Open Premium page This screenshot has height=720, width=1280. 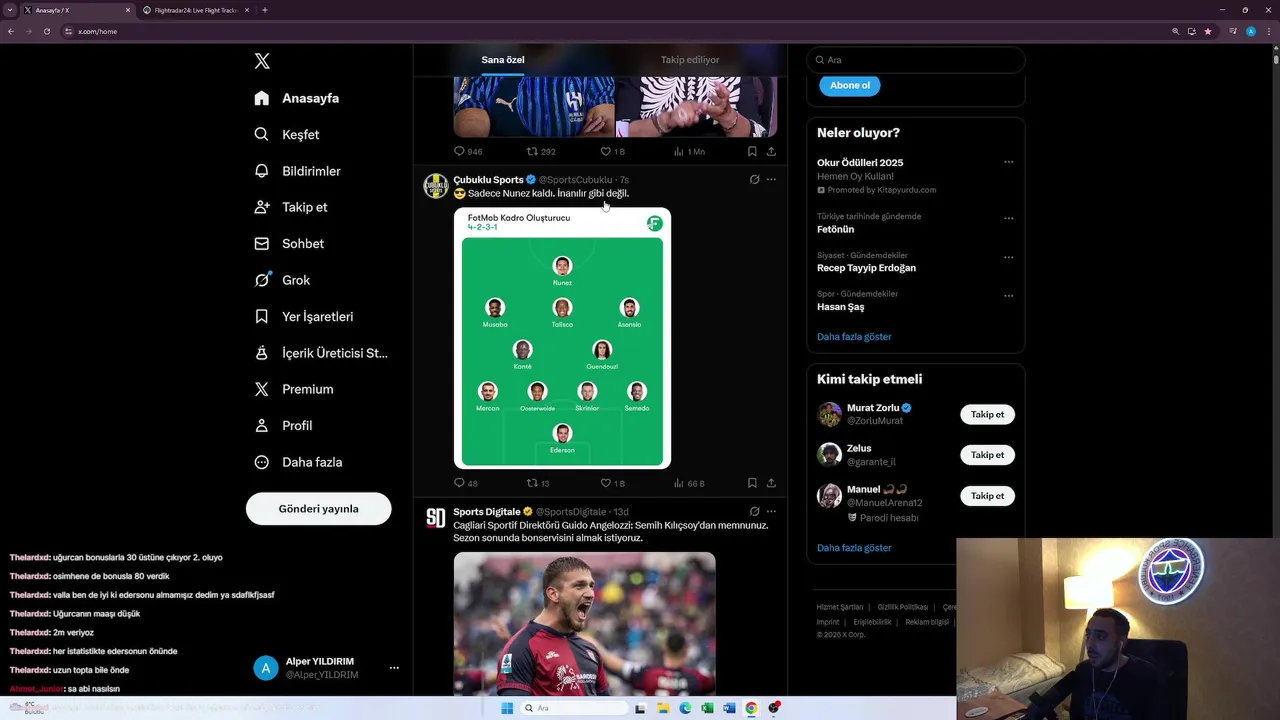(294, 389)
